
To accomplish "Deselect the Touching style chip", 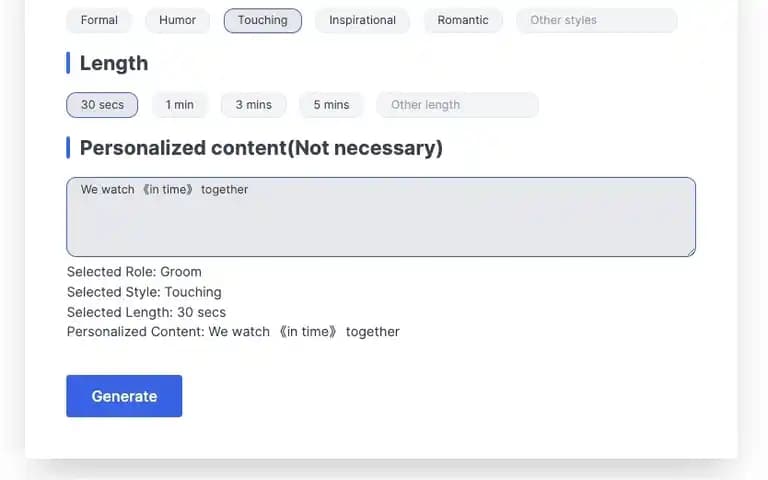I will tap(263, 21).
